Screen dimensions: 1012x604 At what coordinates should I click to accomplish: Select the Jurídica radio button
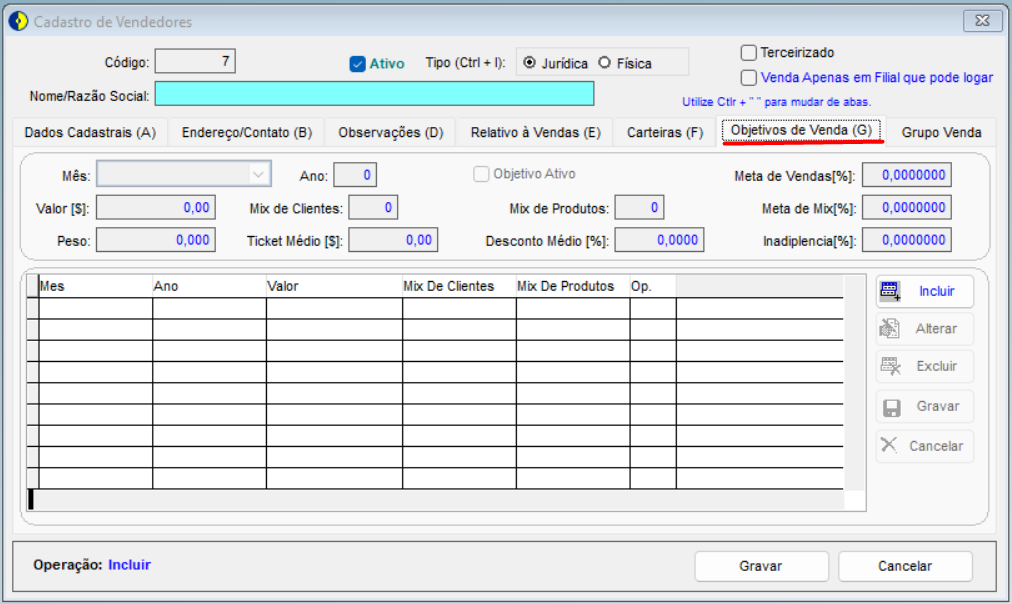pyautogui.click(x=529, y=63)
